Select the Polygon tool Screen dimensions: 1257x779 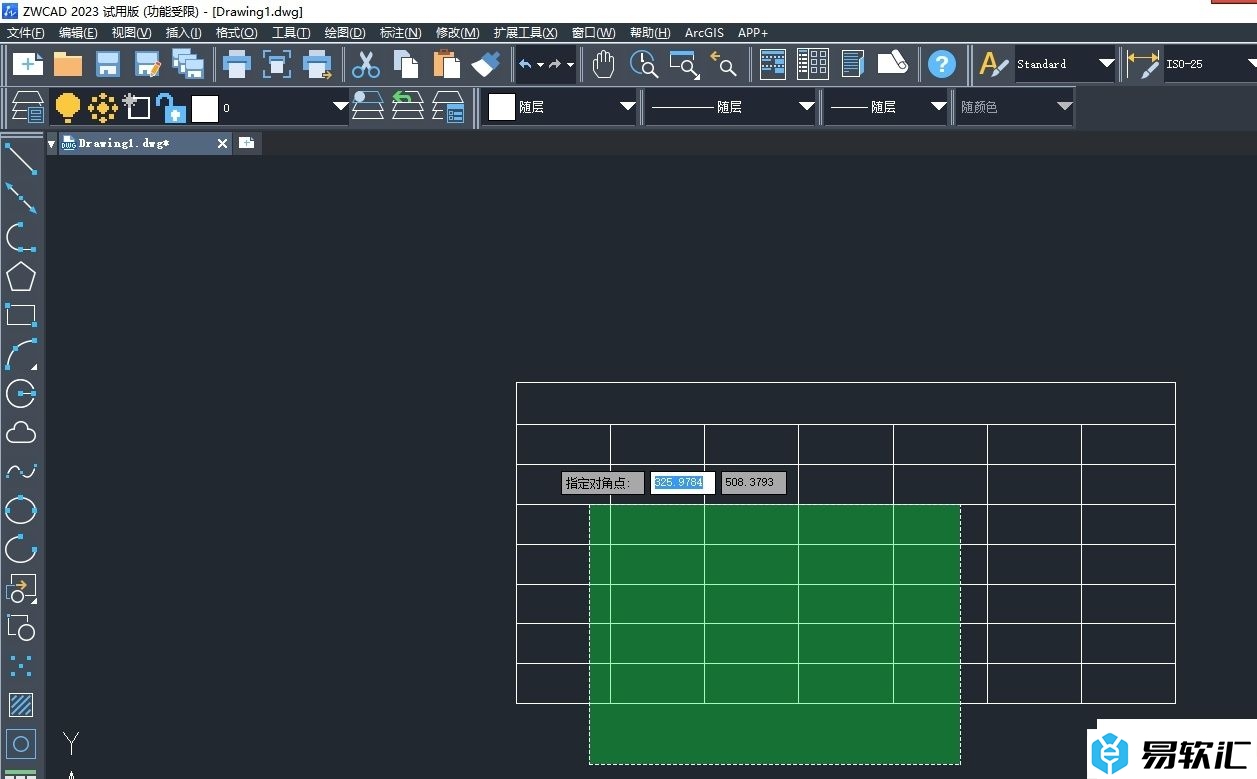21,276
